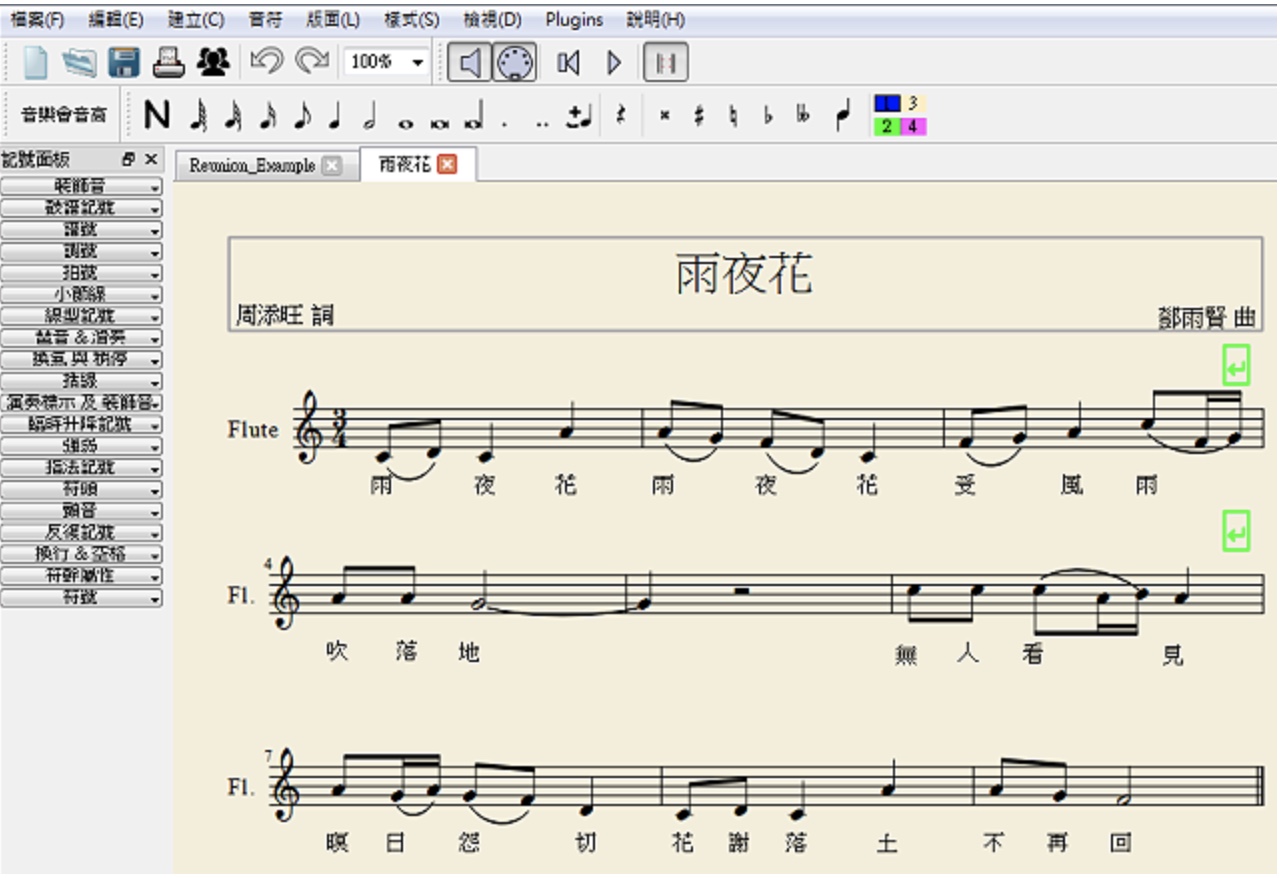Select the first system's line break marker
The width and height of the screenshot is (1284, 878).
coord(1237,366)
